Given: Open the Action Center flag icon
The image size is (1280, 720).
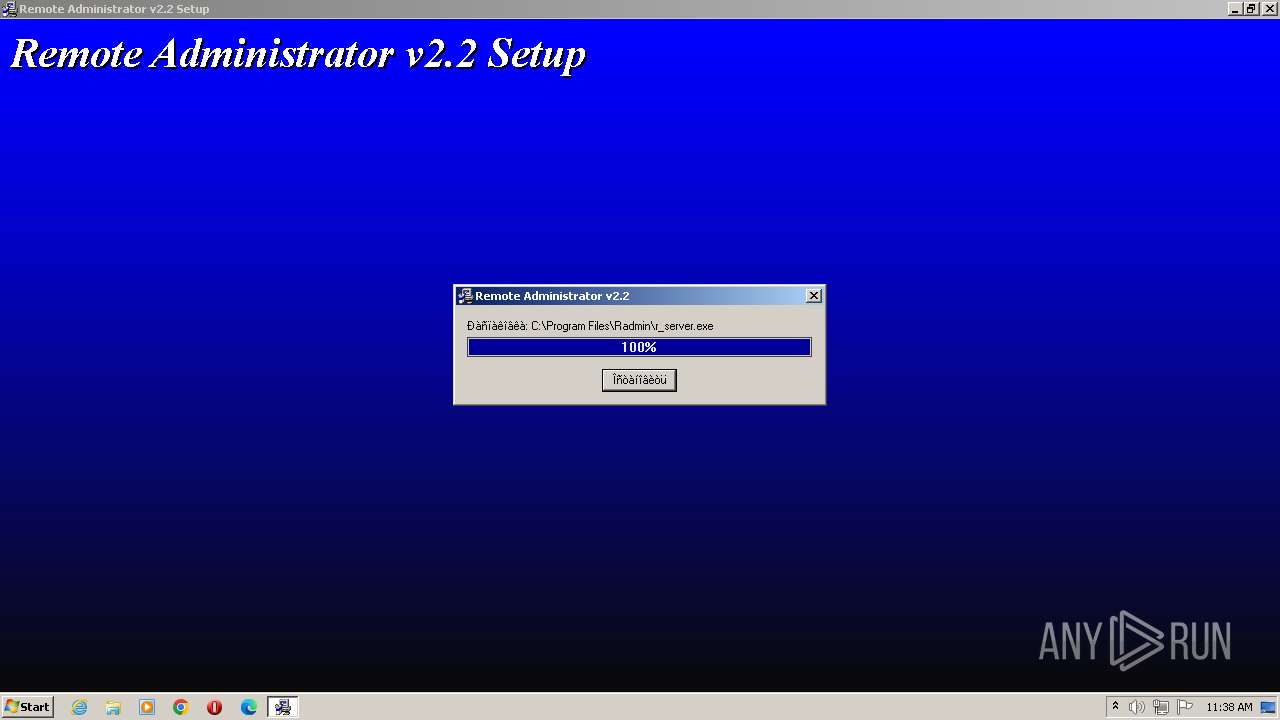Looking at the screenshot, I should (x=1185, y=707).
